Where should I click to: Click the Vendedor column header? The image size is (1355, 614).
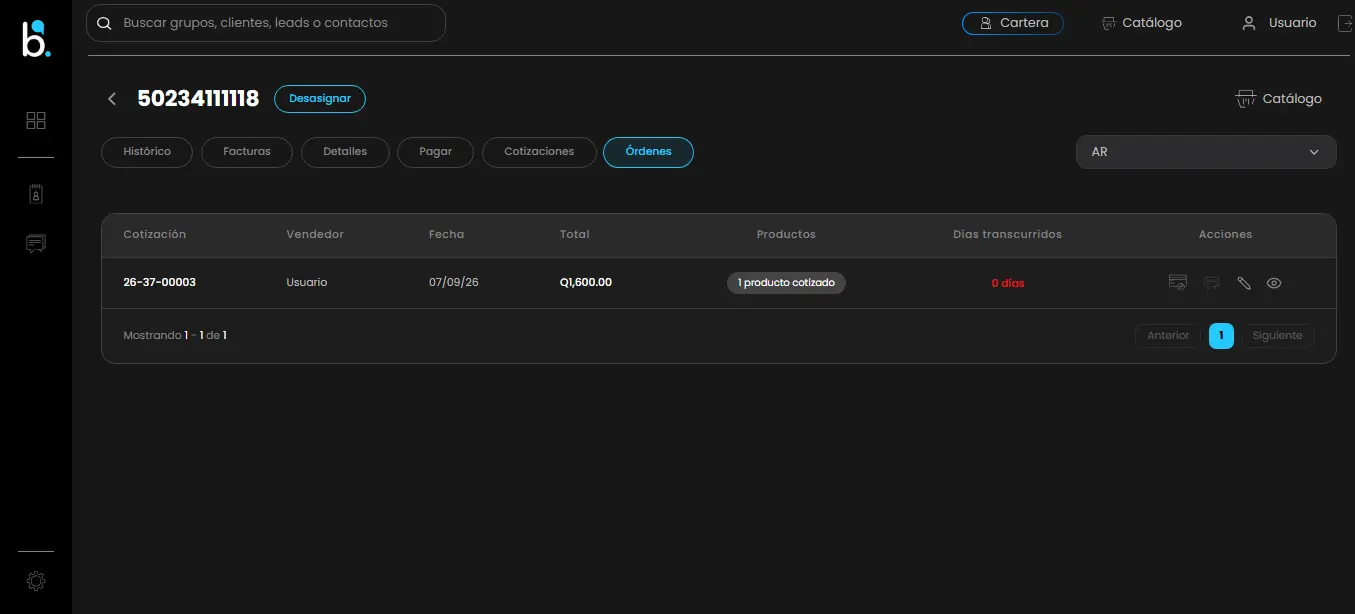[x=315, y=234]
